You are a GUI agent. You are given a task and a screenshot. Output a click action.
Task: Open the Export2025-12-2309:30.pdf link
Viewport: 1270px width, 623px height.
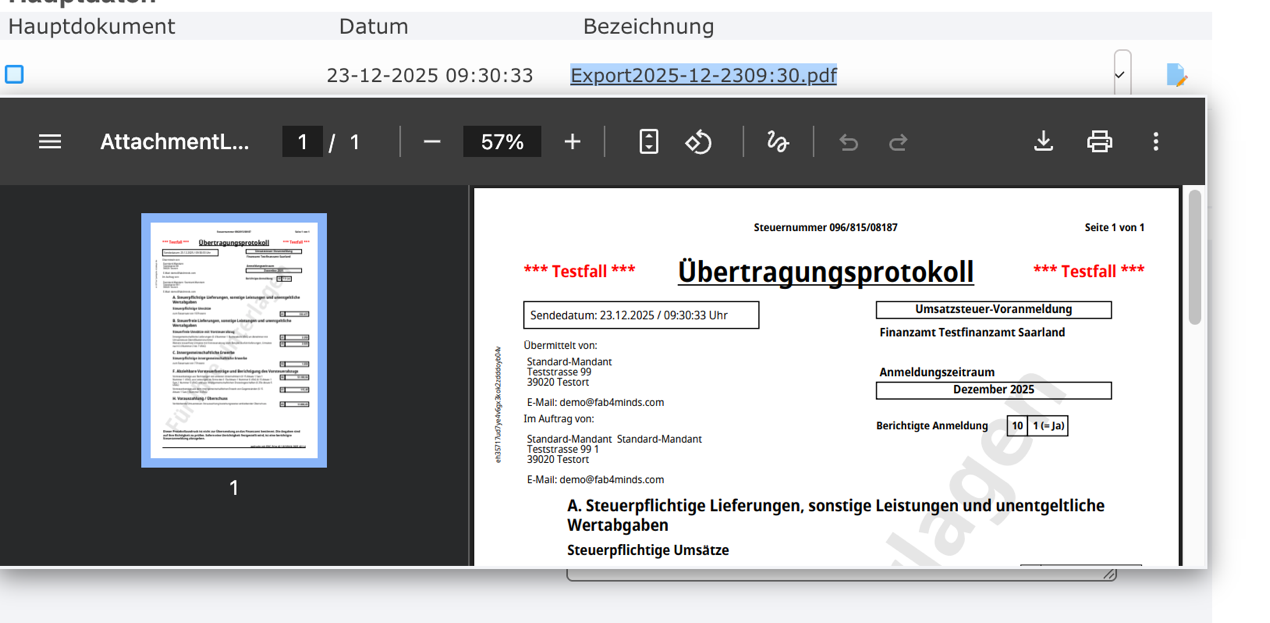(x=703, y=76)
